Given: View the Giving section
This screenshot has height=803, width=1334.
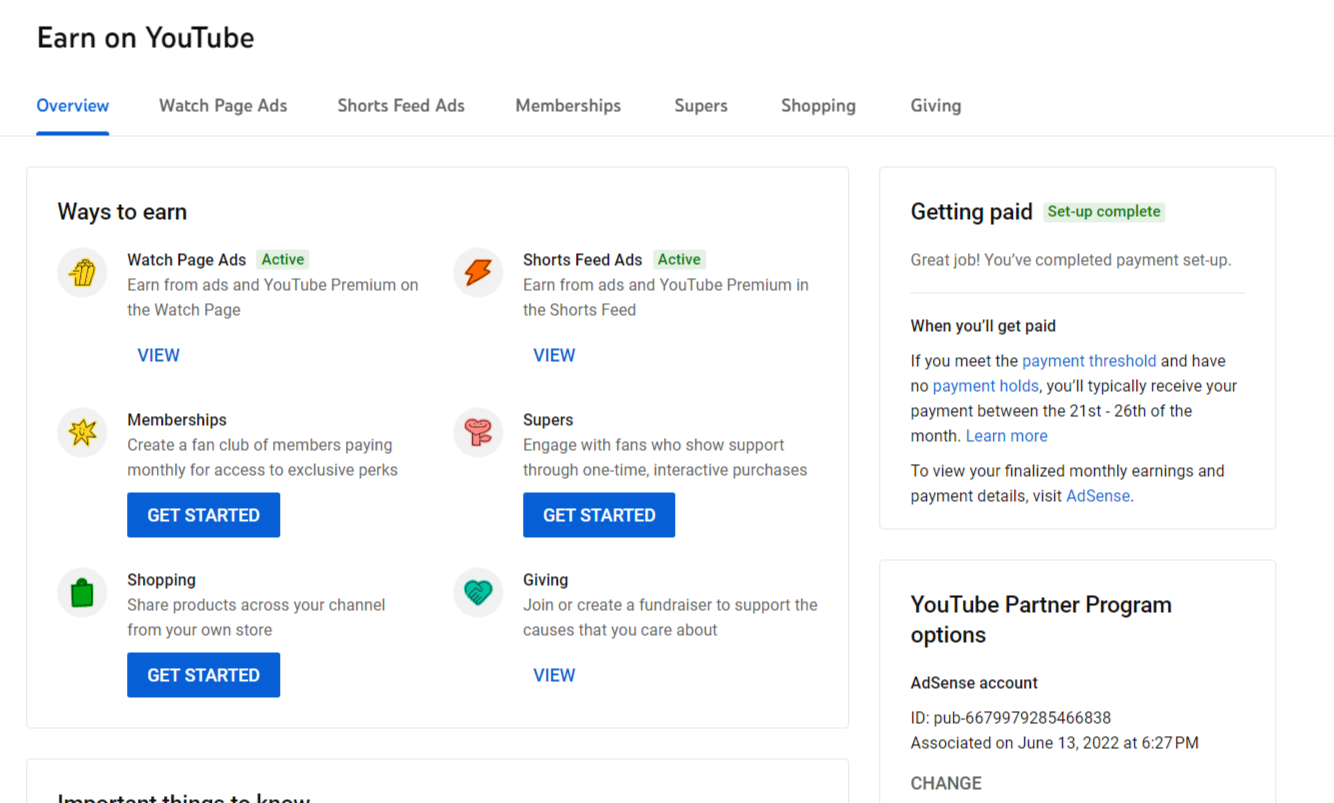Looking at the screenshot, I should click(554, 675).
